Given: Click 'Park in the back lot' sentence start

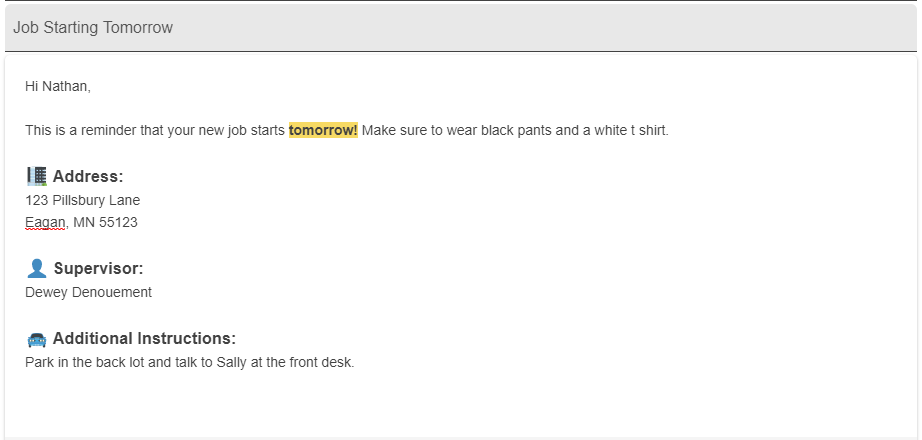Looking at the screenshot, I should (x=80, y=362).
